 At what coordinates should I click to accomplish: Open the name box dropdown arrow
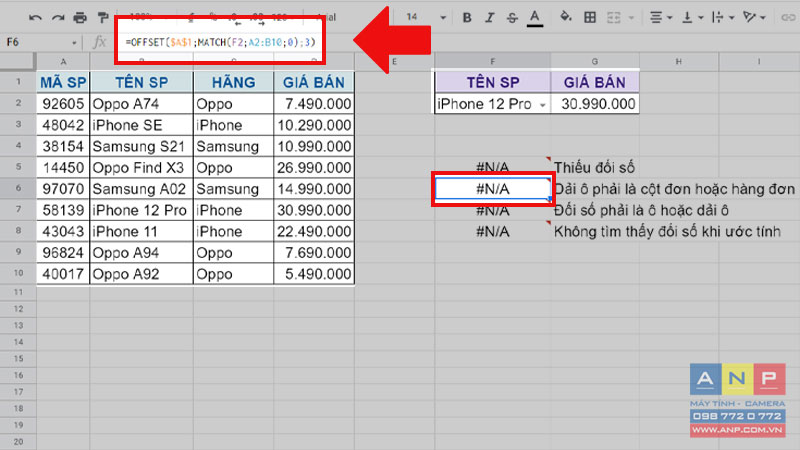point(74,43)
